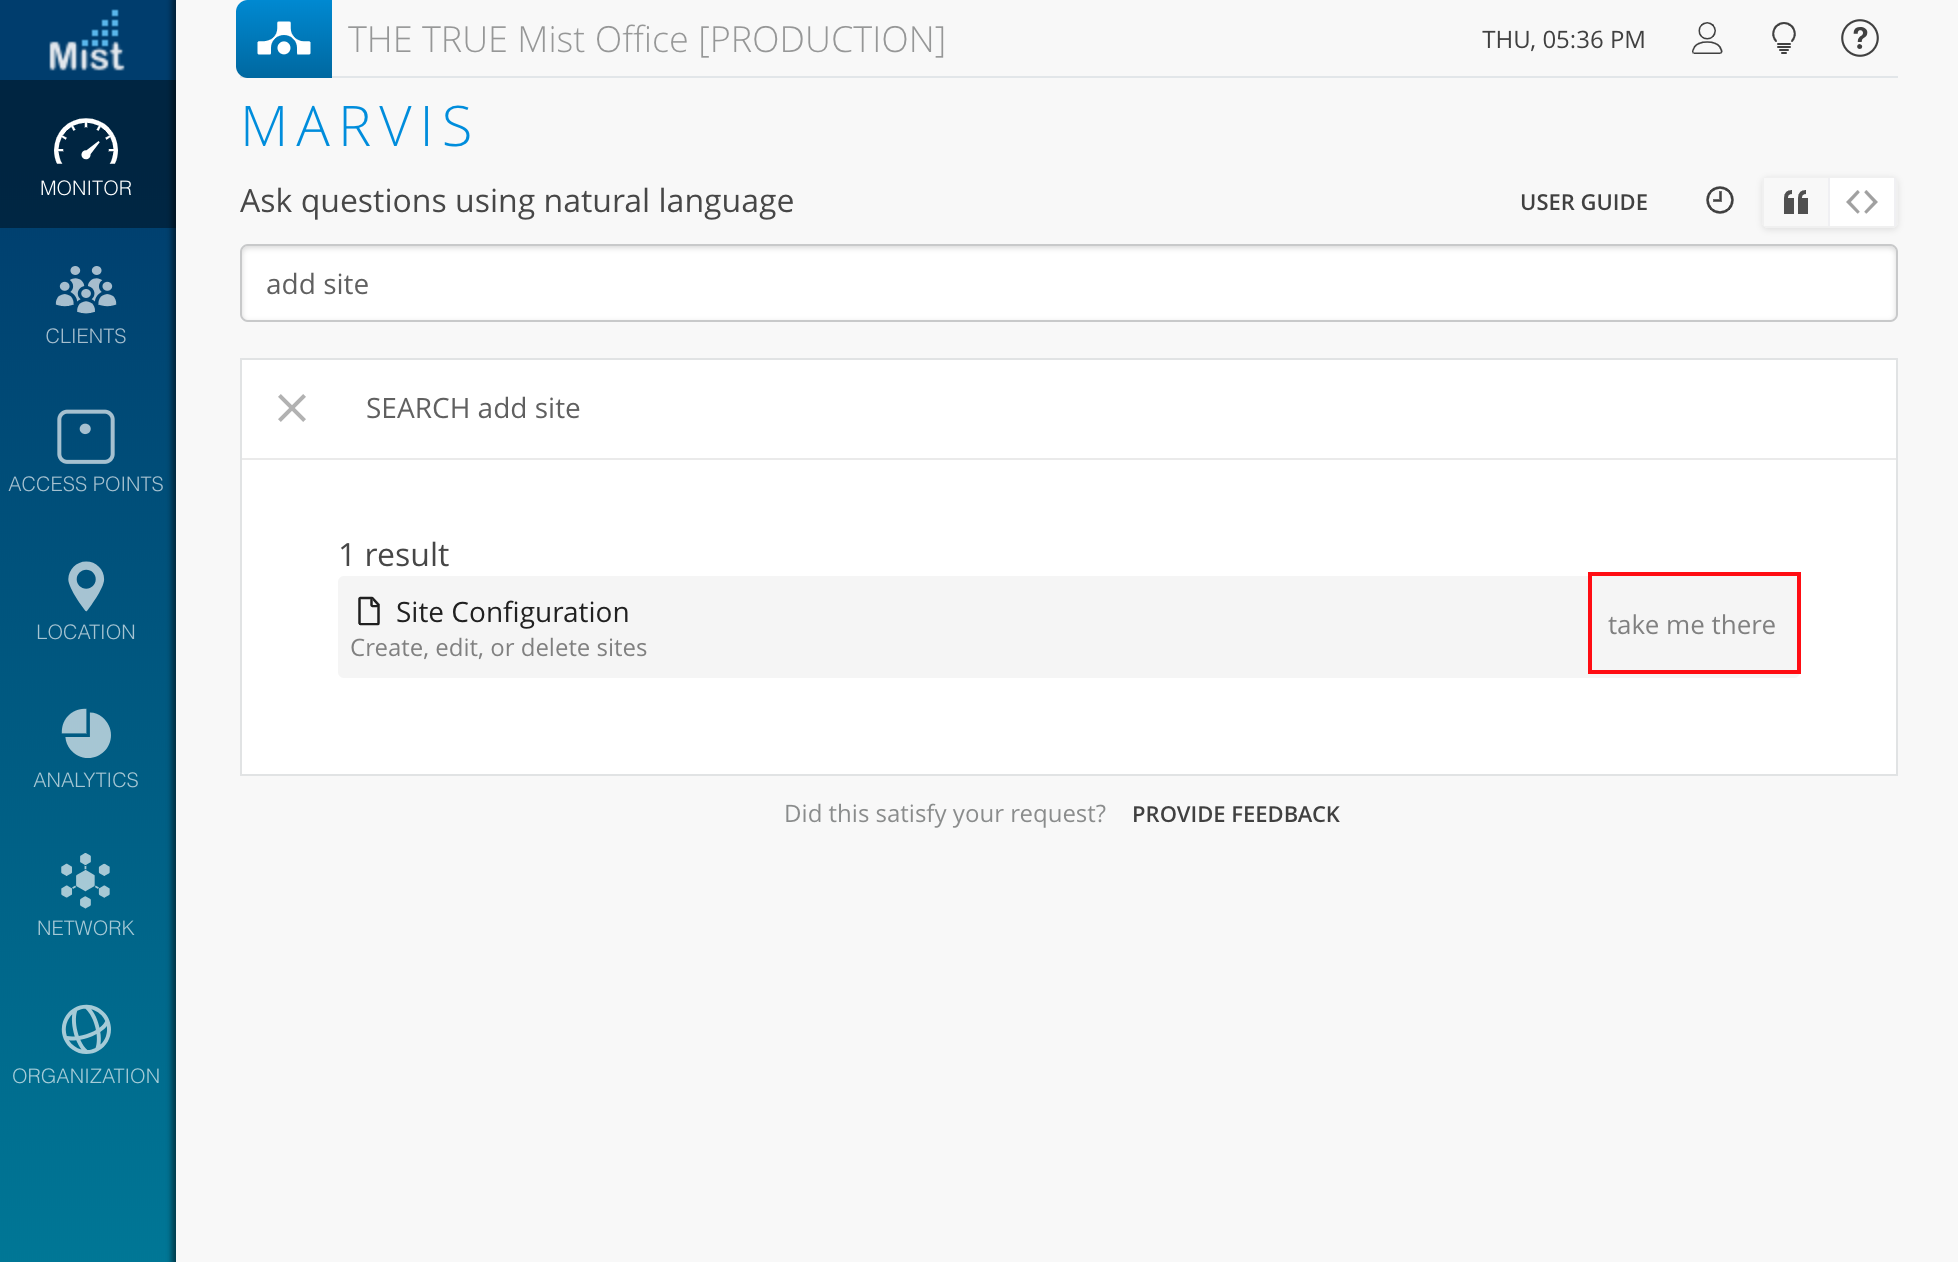Open the USER GUIDE link
This screenshot has width=1958, height=1262.
(1583, 202)
